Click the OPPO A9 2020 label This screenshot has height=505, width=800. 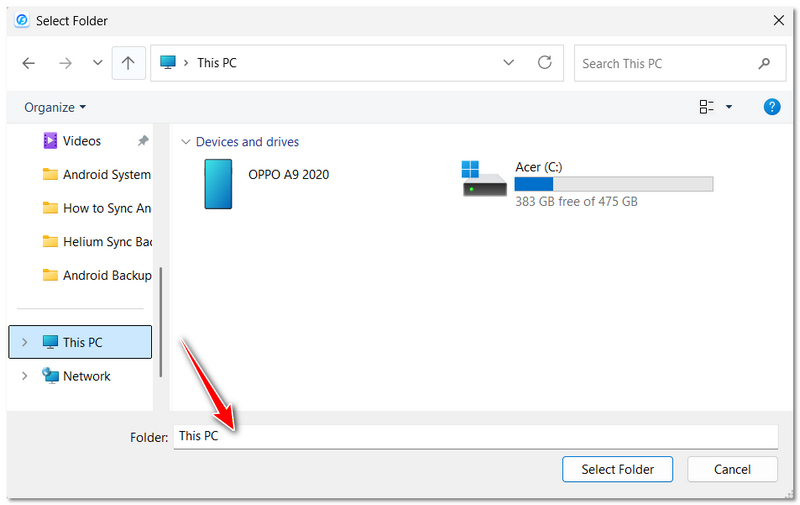pos(289,174)
